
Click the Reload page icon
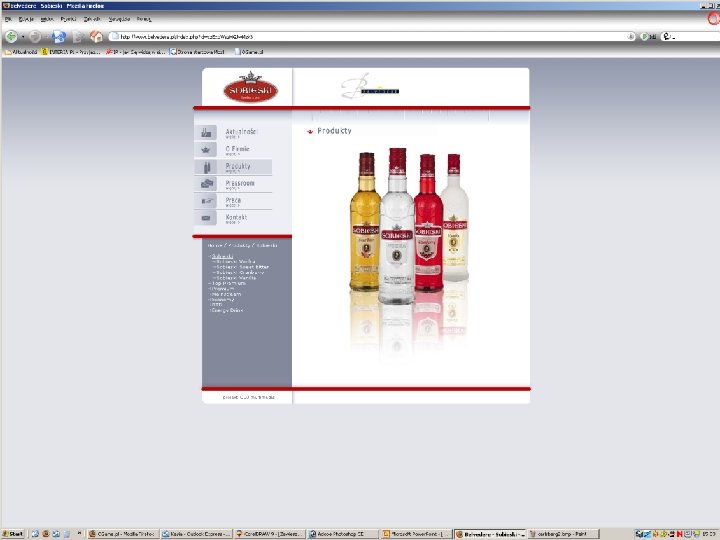coord(59,36)
